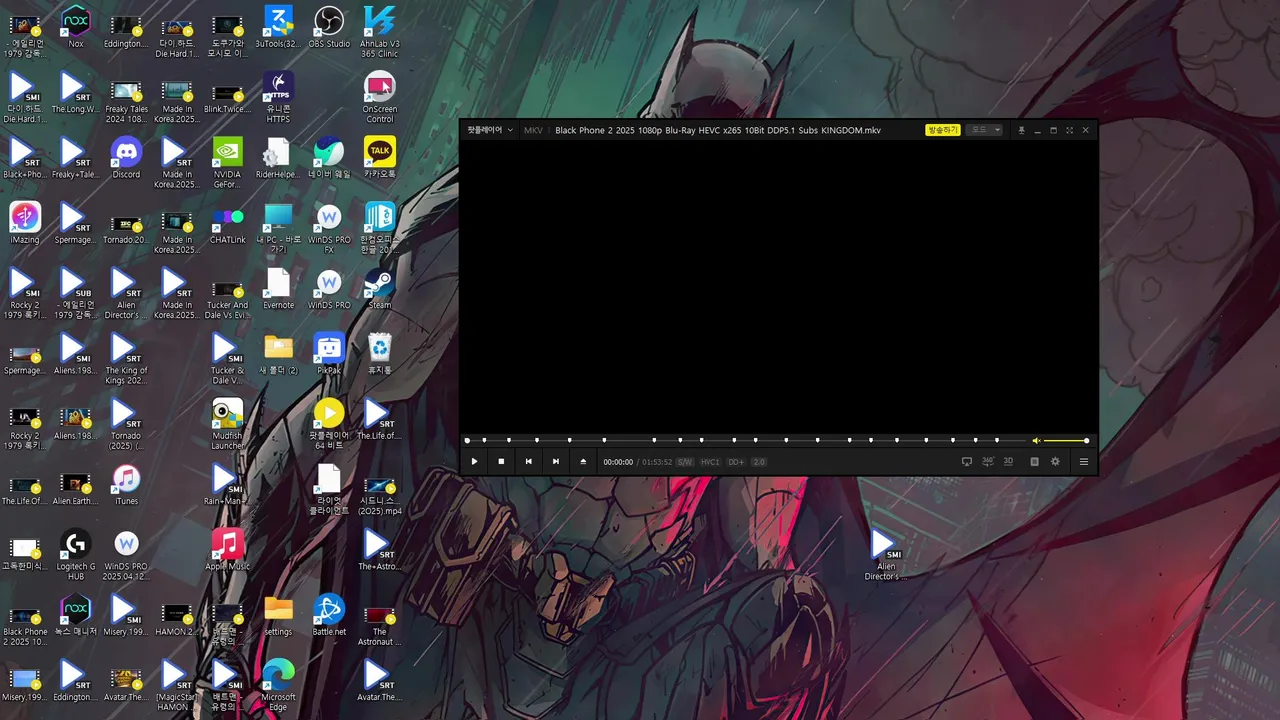Open the playlist panel icon beside the gear
The width and height of the screenshot is (1280, 720).
(x=1034, y=462)
